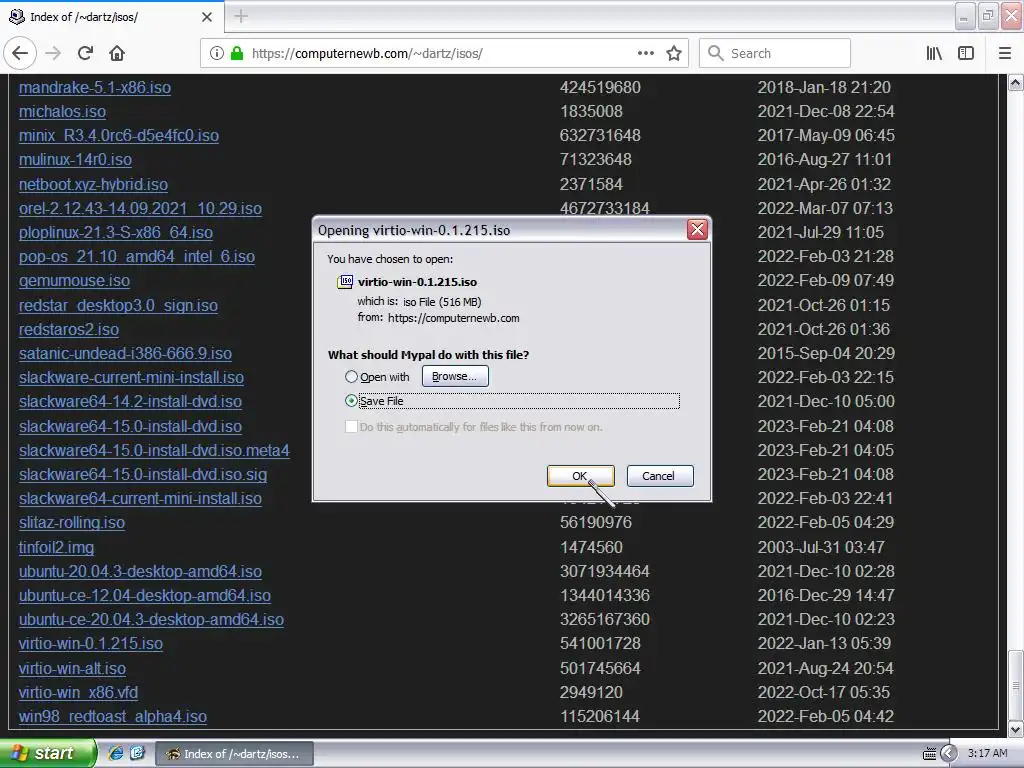Open slackware64-14.2-install-dvd.iso link
The height and width of the screenshot is (768, 1024).
click(130, 402)
